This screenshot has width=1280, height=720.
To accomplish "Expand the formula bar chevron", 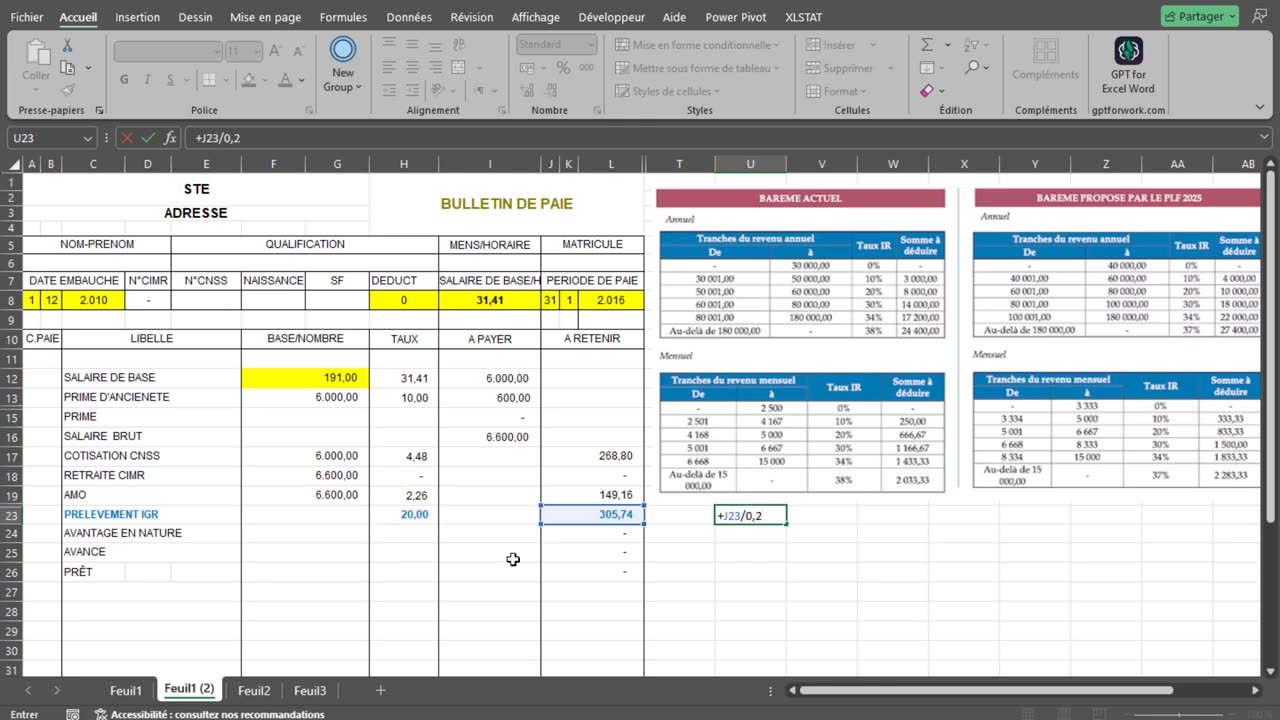I will click(1265, 138).
